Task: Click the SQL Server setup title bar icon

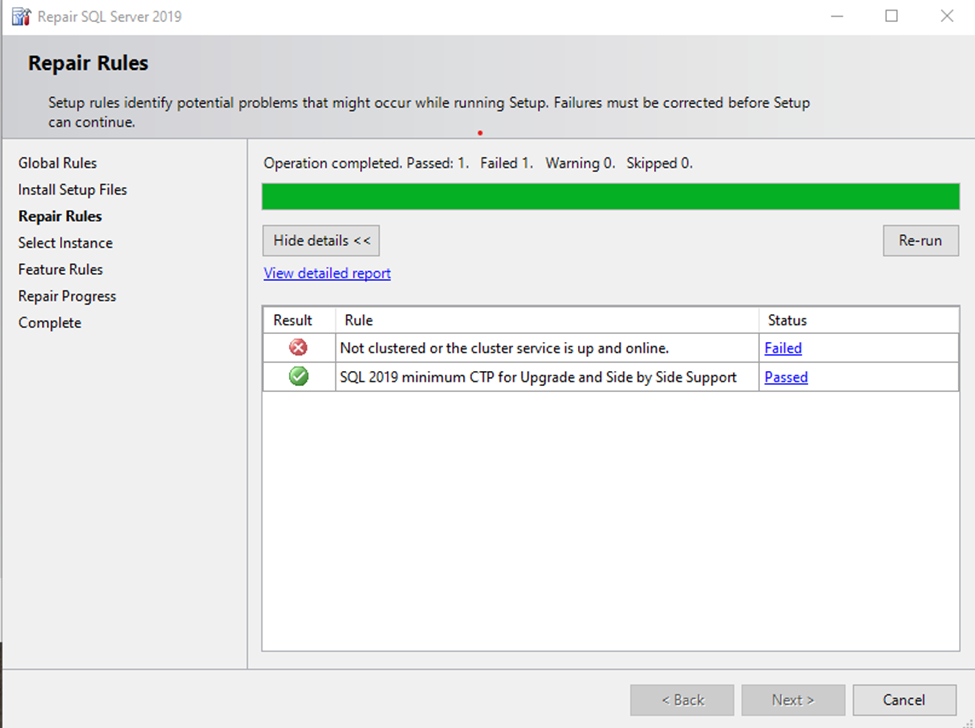Action: [21, 16]
